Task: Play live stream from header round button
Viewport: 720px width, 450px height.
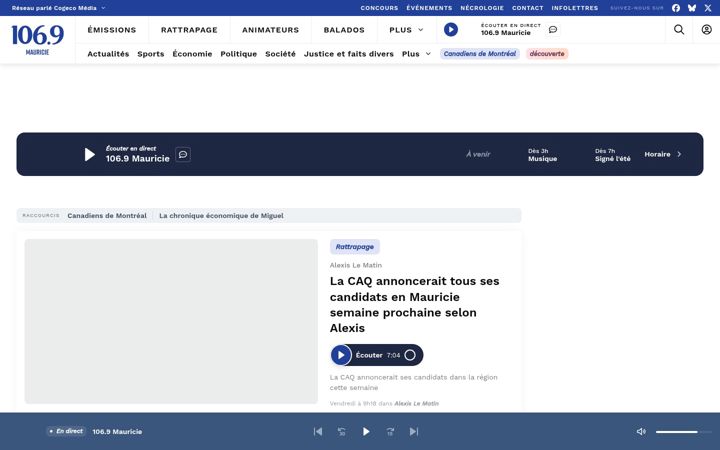Action: pyautogui.click(x=450, y=29)
